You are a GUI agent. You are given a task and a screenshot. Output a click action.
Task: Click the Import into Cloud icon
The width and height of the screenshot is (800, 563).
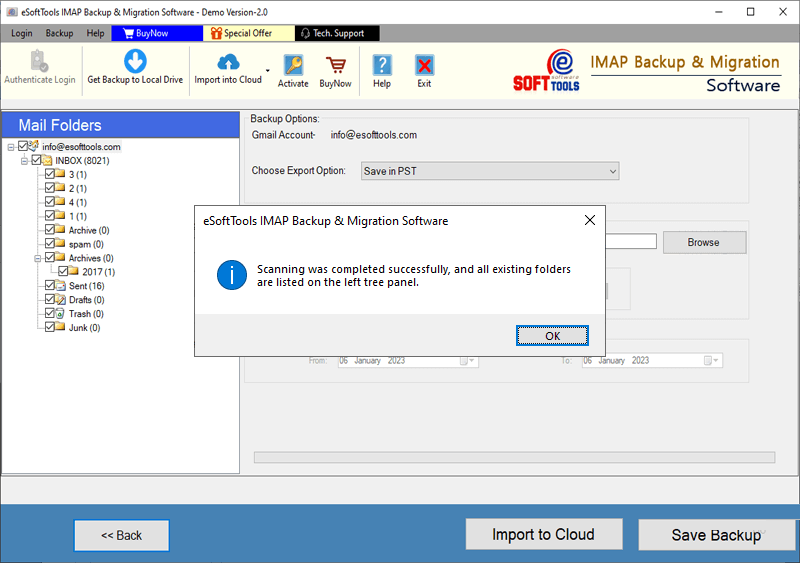coord(227,61)
